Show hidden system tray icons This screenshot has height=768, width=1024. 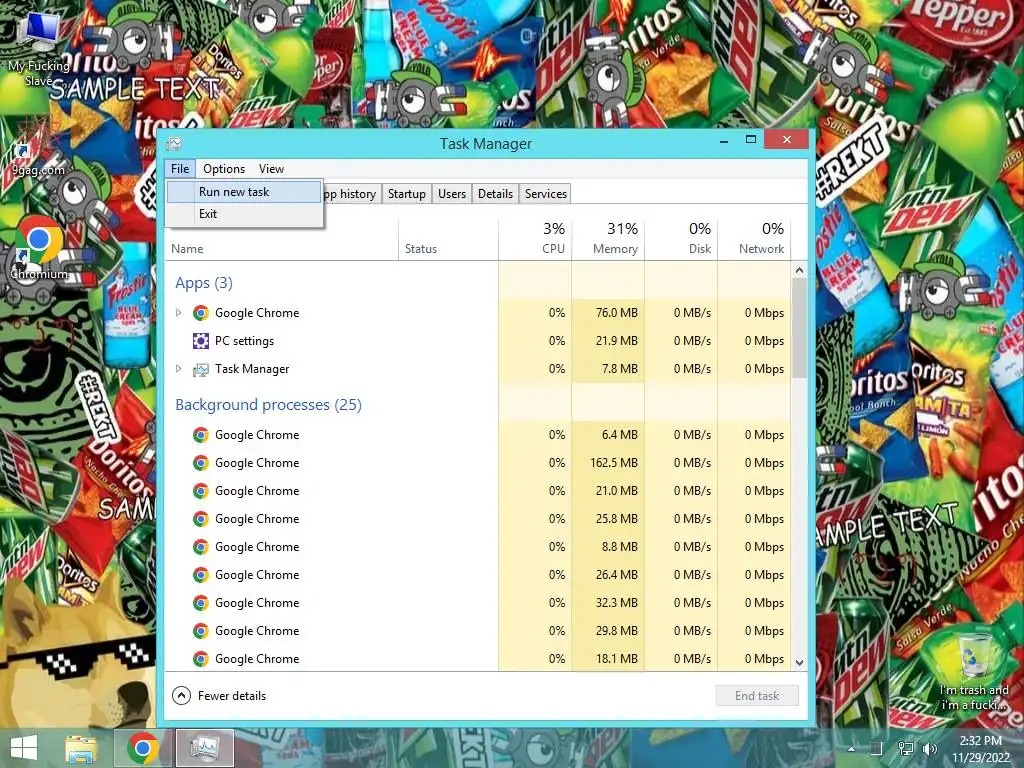pyautogui.click(x=851, y=750)
